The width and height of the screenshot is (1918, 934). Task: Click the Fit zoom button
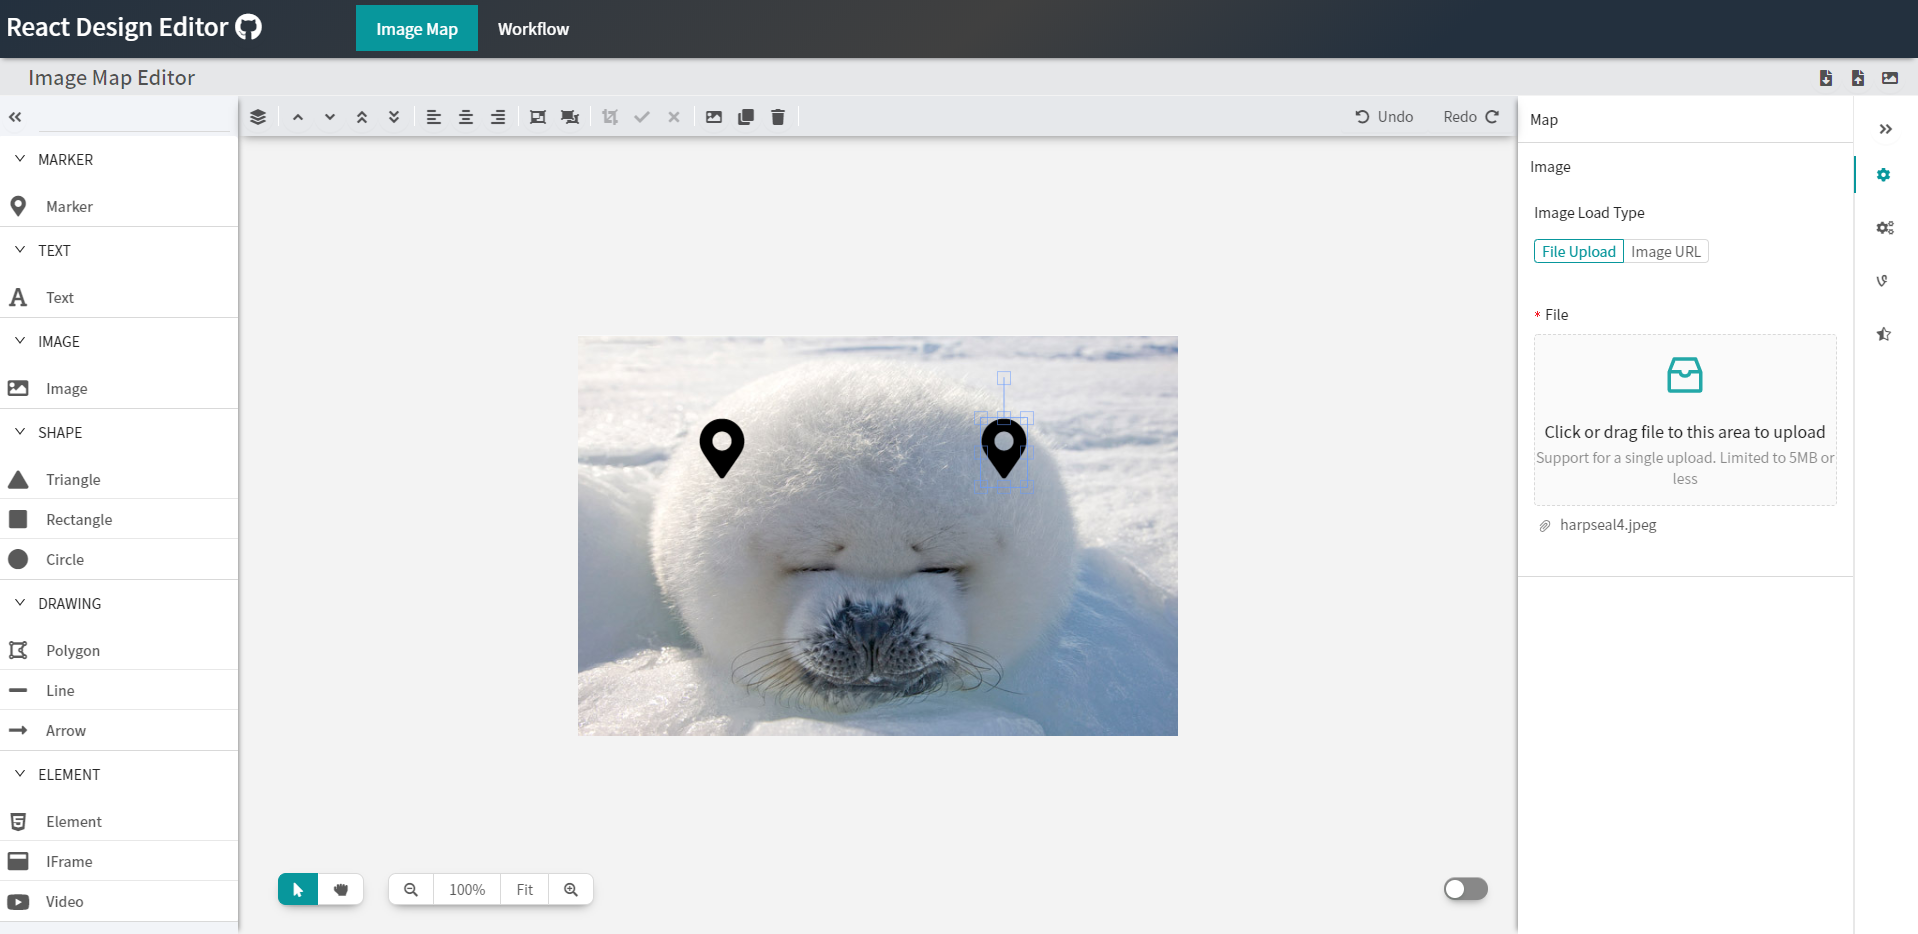coord(525,889)
